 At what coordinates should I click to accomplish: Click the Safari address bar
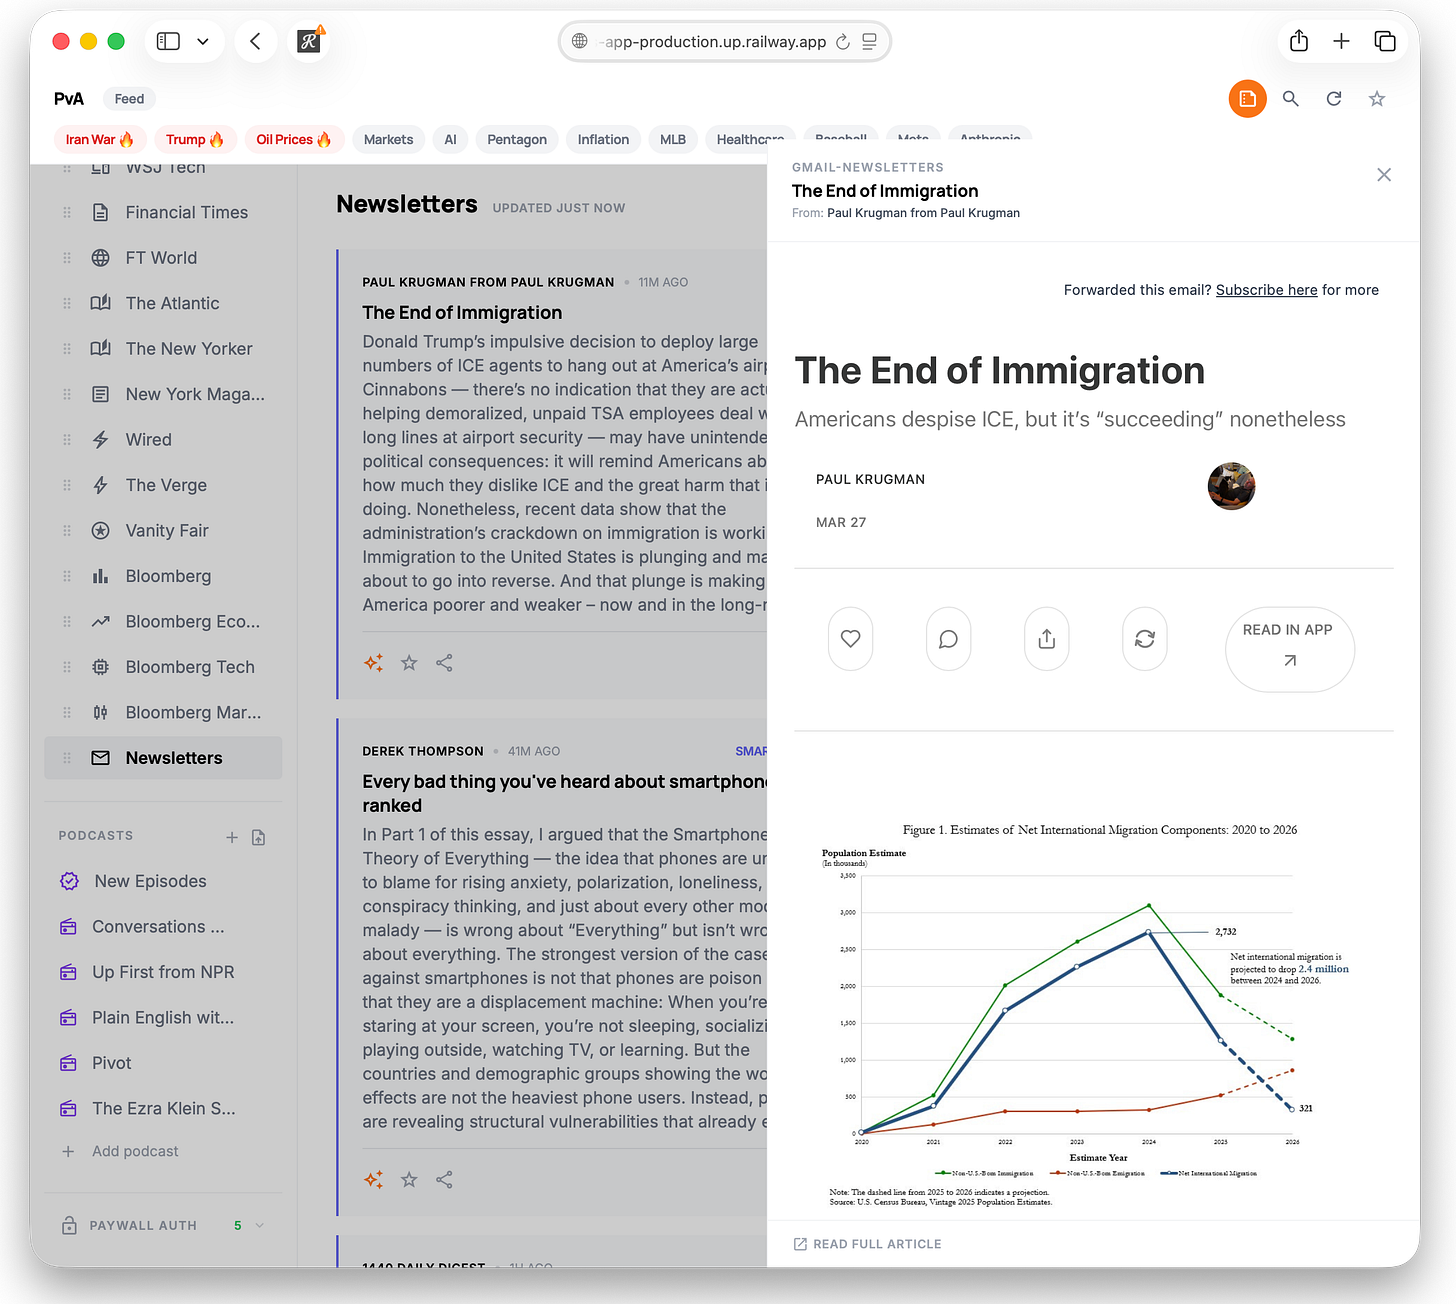click(725, 41)
